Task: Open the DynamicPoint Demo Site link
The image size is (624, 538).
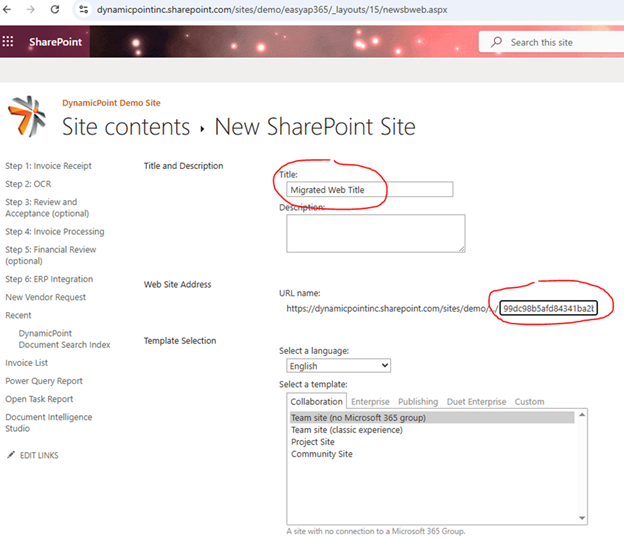Action: point(111,103)
